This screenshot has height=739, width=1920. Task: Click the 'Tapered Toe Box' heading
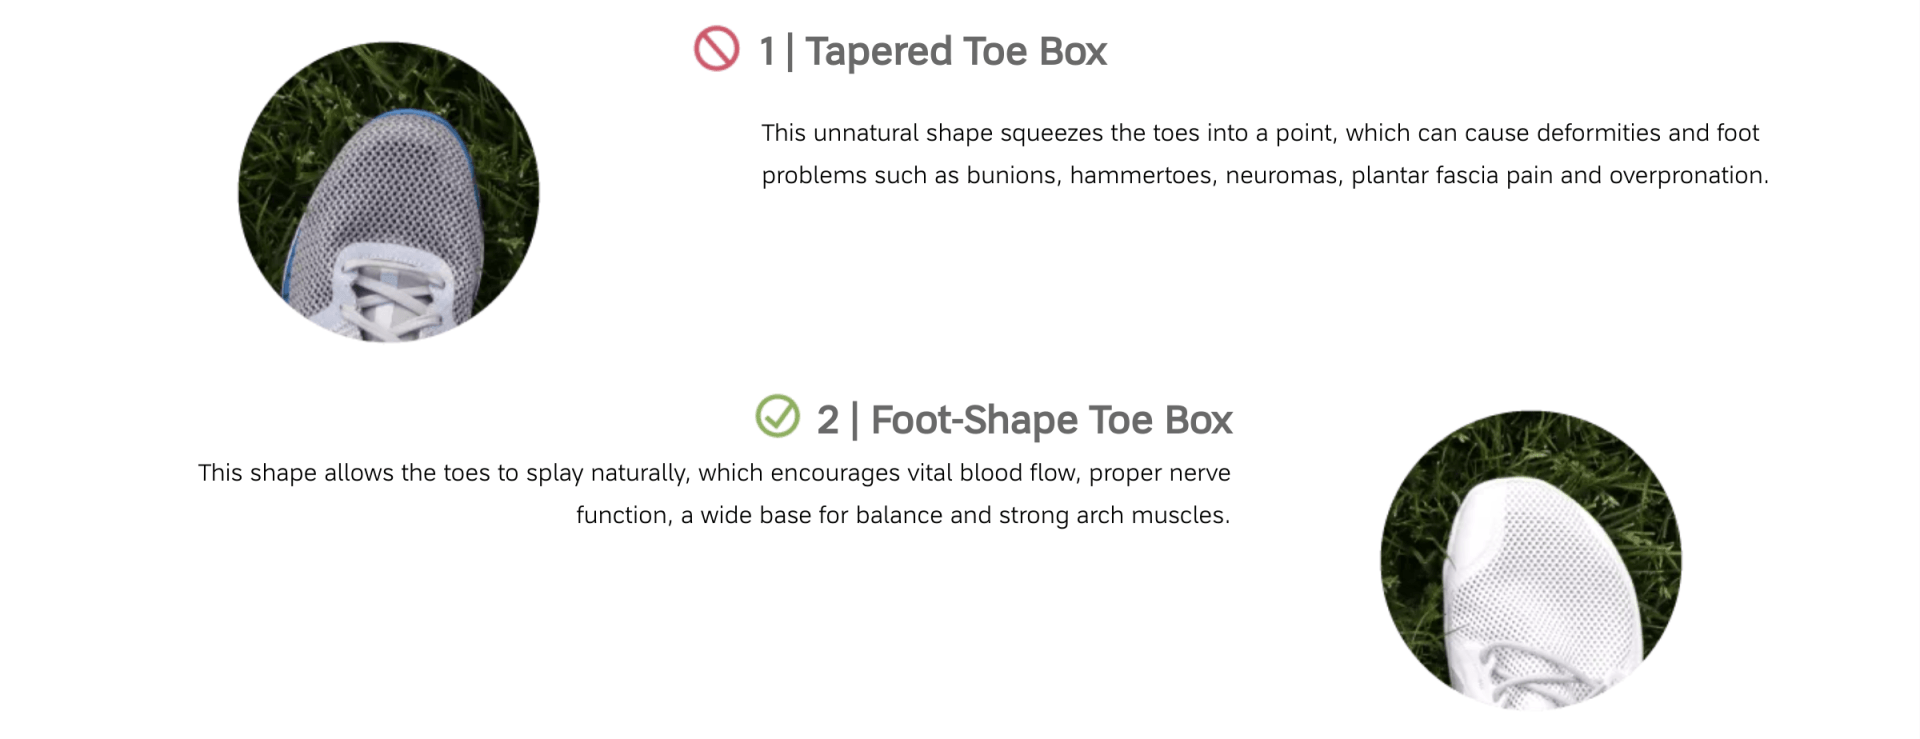pyautogui.click(x=956, y=51)
